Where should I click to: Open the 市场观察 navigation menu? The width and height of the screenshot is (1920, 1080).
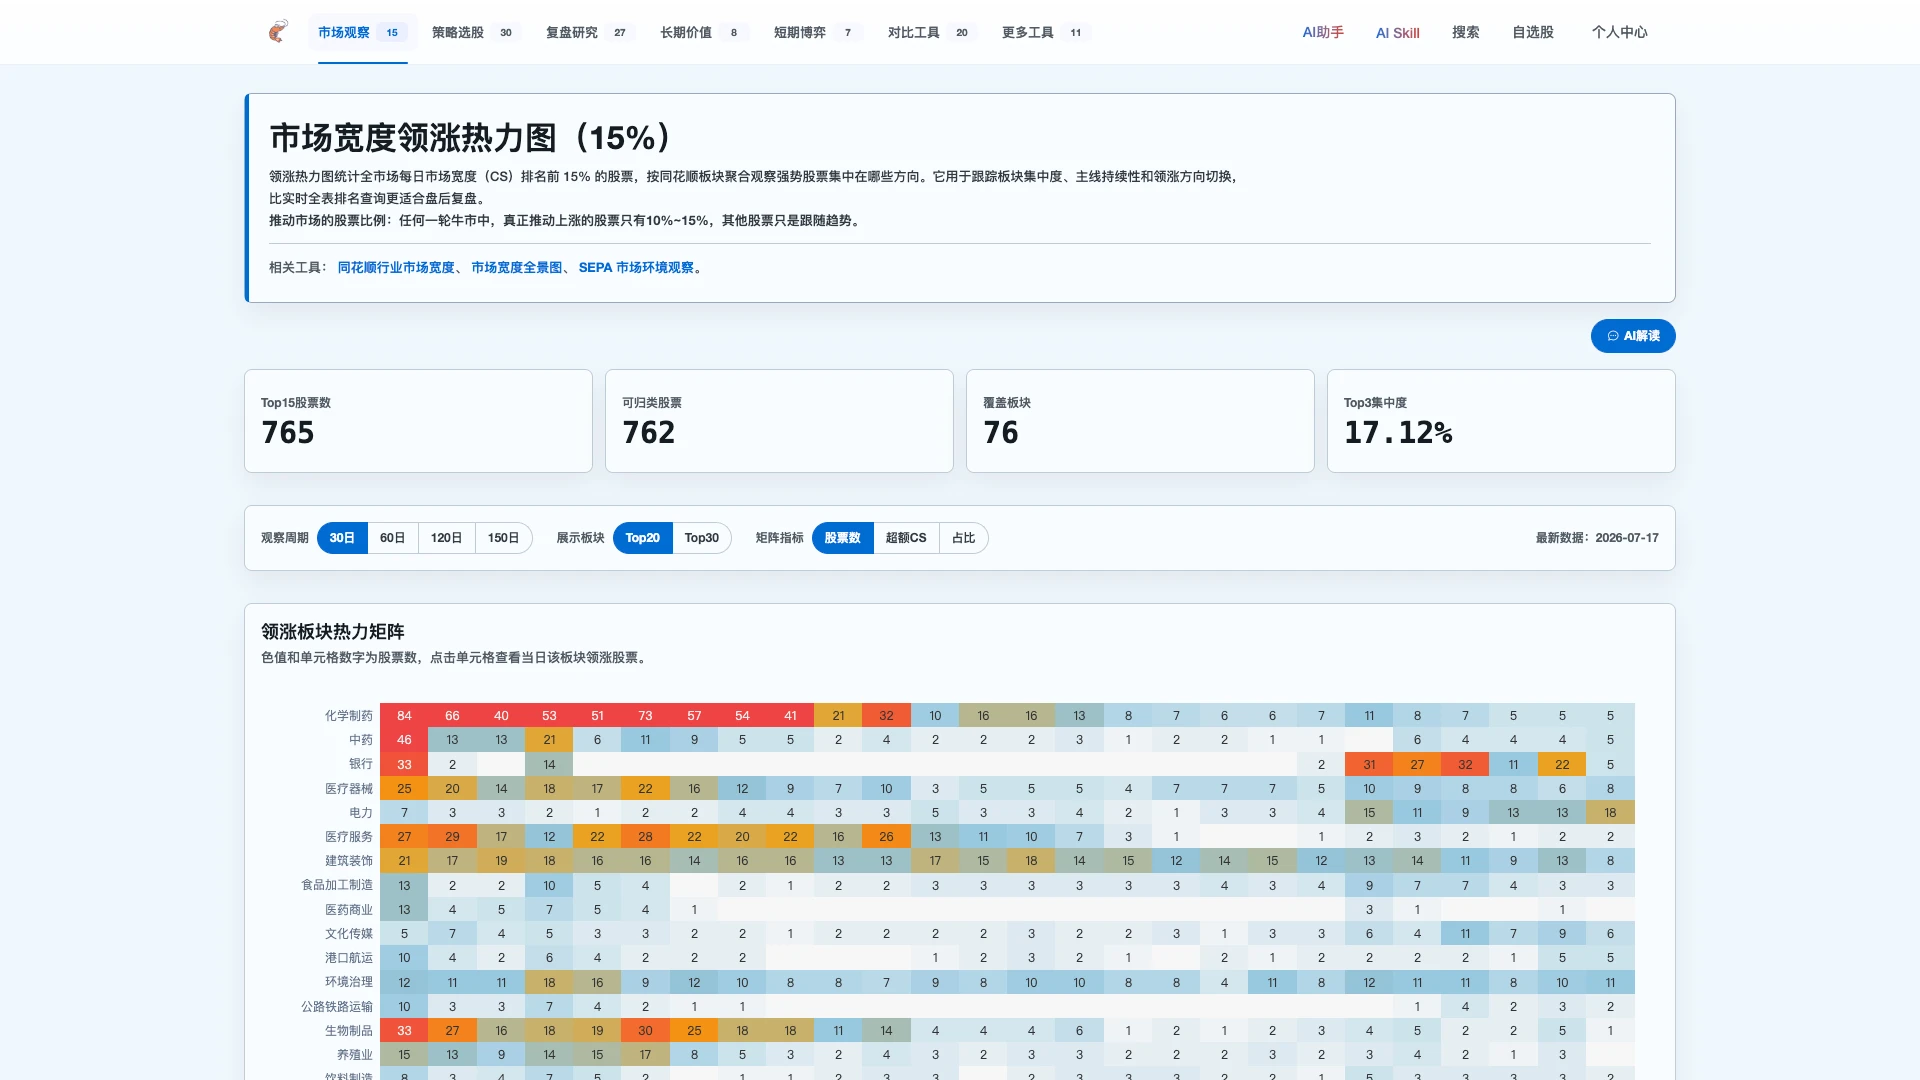pyautogui.click(x=362, y=32)
